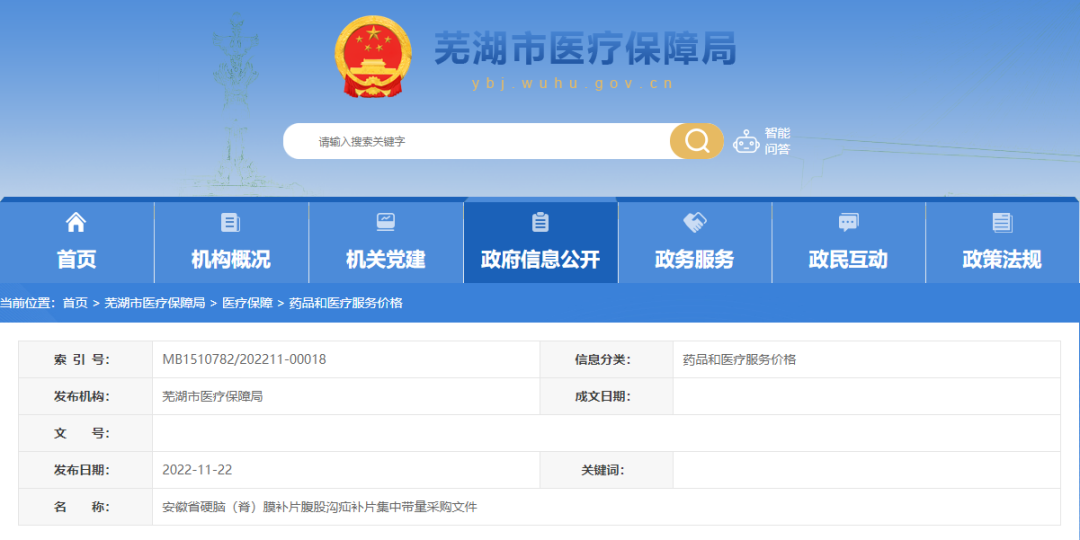Type in the 请输入搜索关键字 search field
The image size is (1080, 540).
480,141
